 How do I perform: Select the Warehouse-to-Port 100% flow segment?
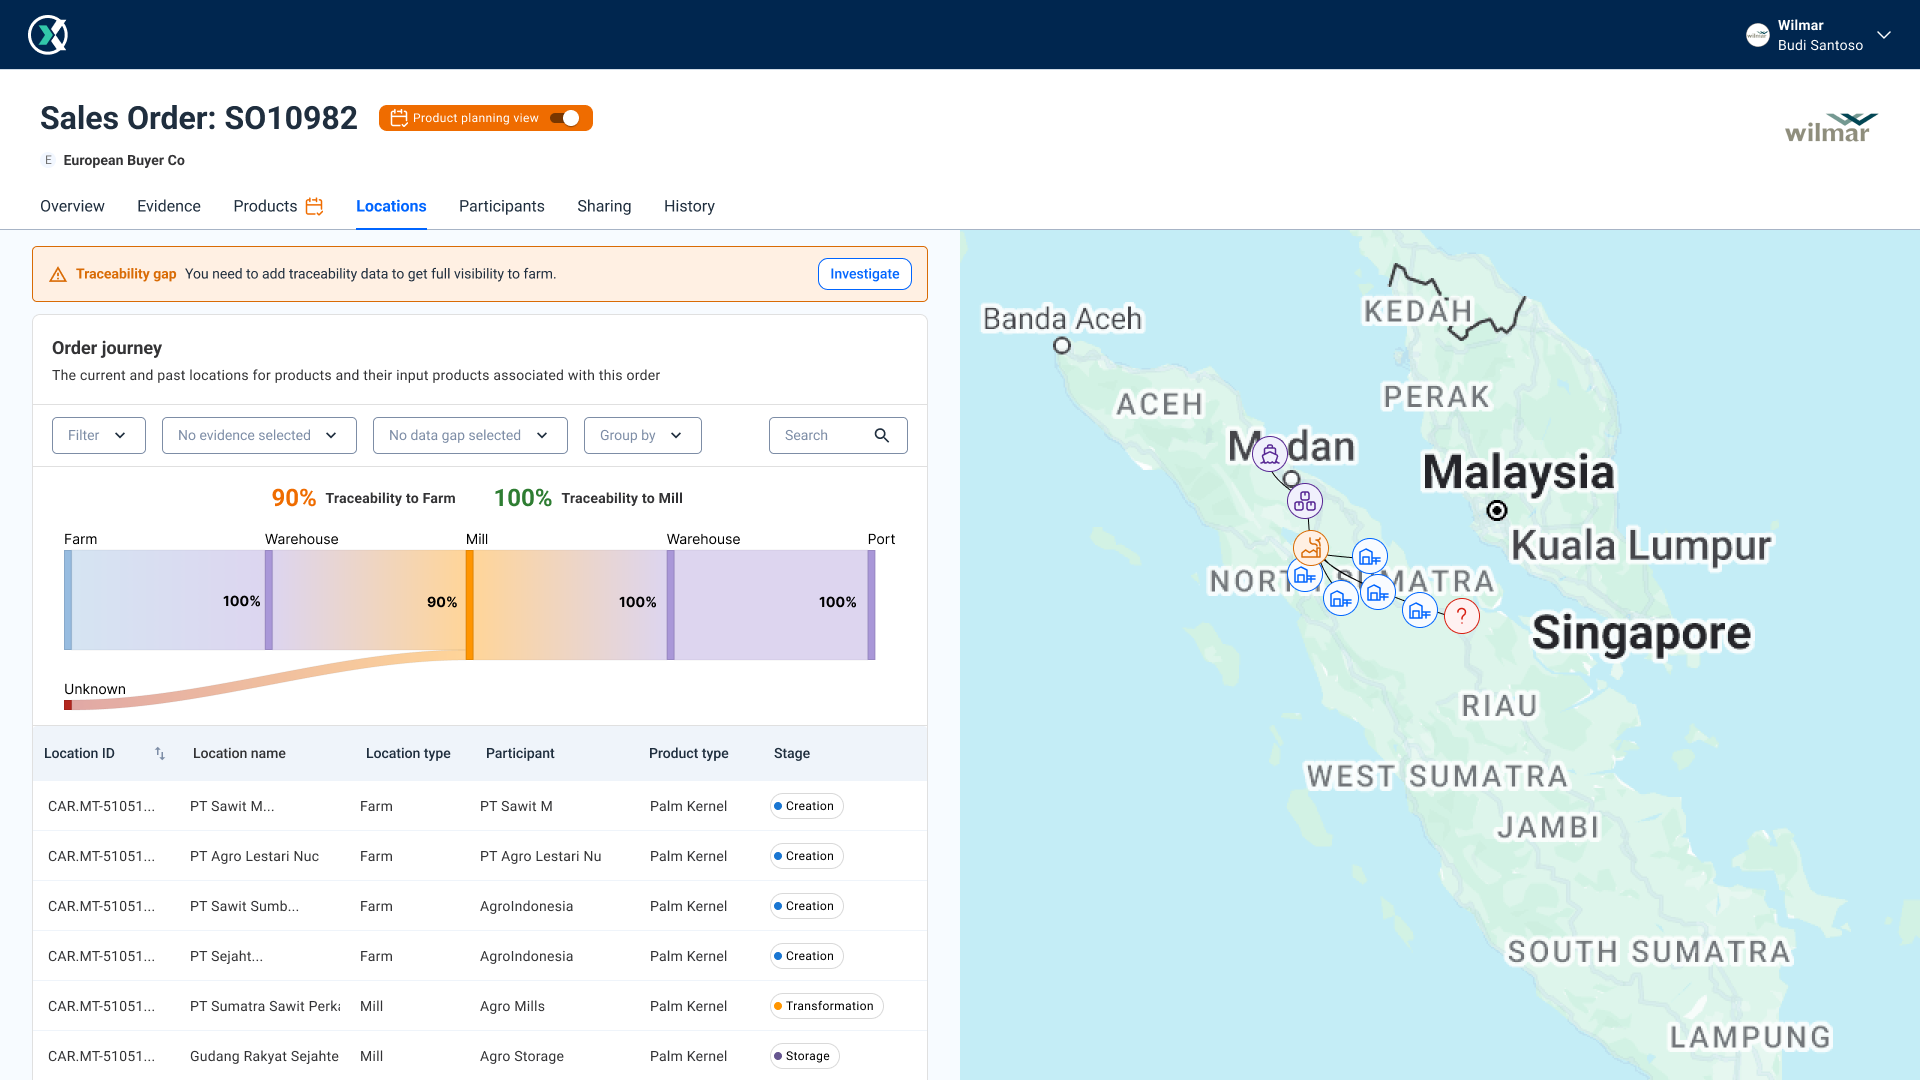point(771,605)
